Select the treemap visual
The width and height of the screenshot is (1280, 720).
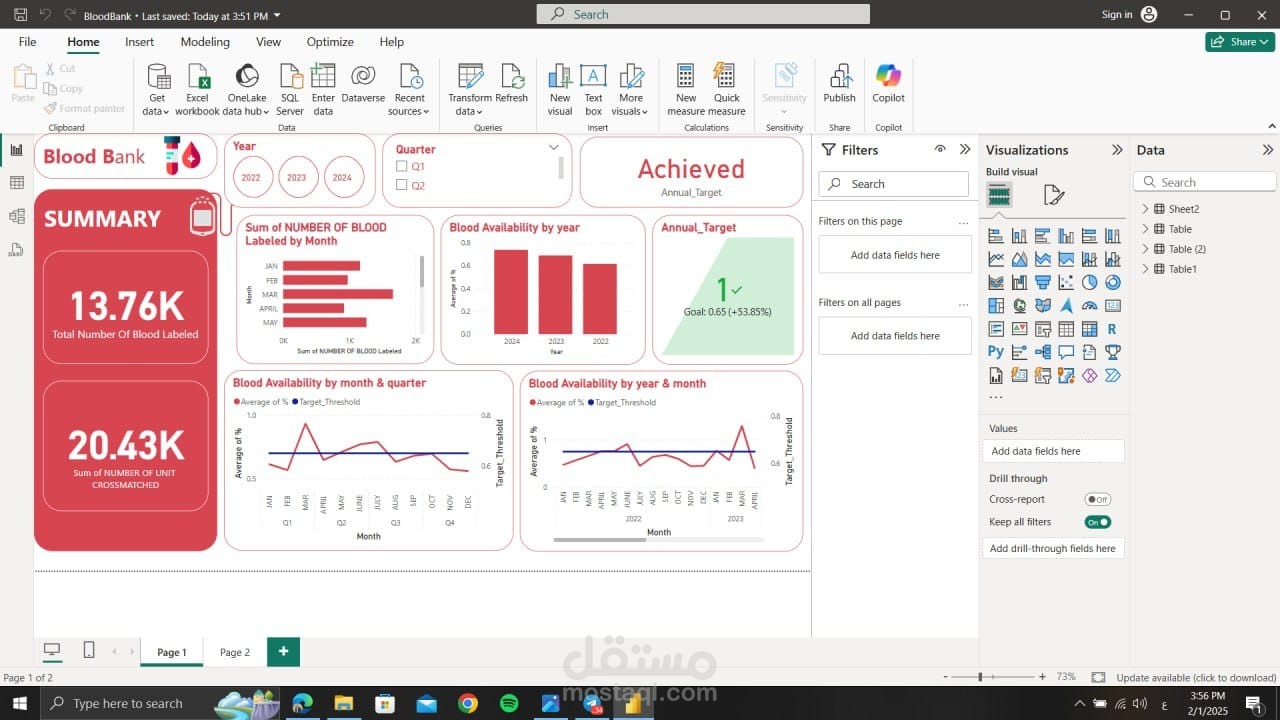pos(996,305)
